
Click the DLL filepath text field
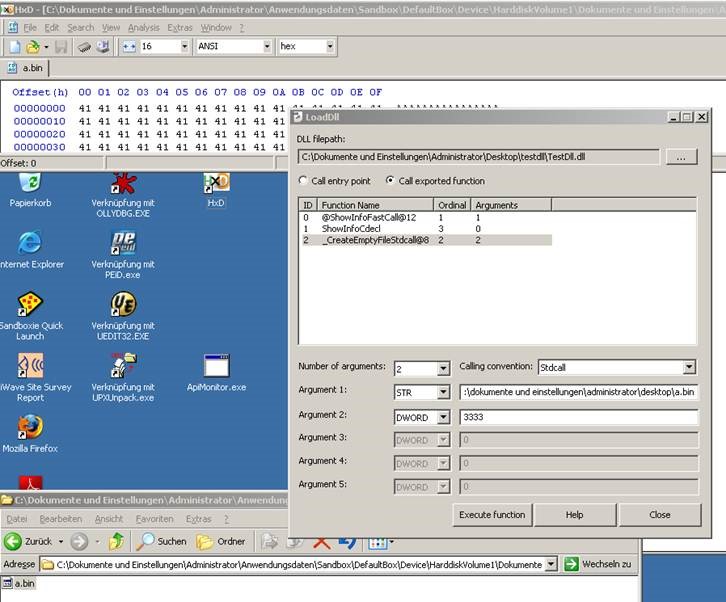478,157
